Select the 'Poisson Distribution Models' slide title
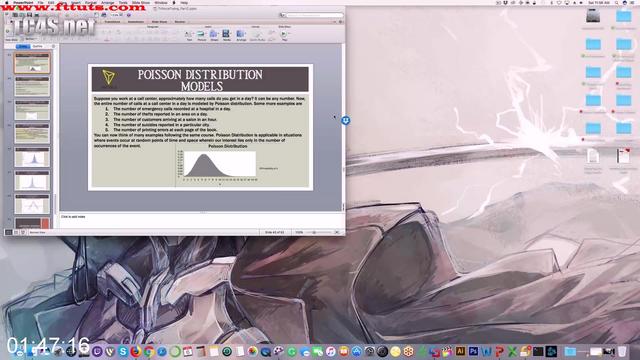The width and height of the screenshot is (640, 360). coord(200,80)
